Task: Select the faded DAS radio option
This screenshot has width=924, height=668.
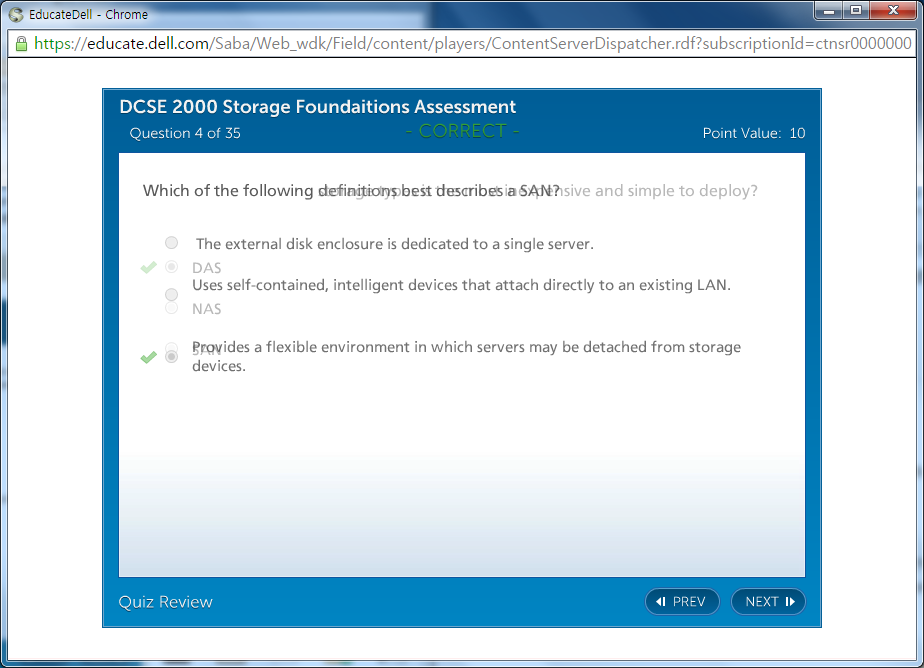Action: [x=172, y=267]
